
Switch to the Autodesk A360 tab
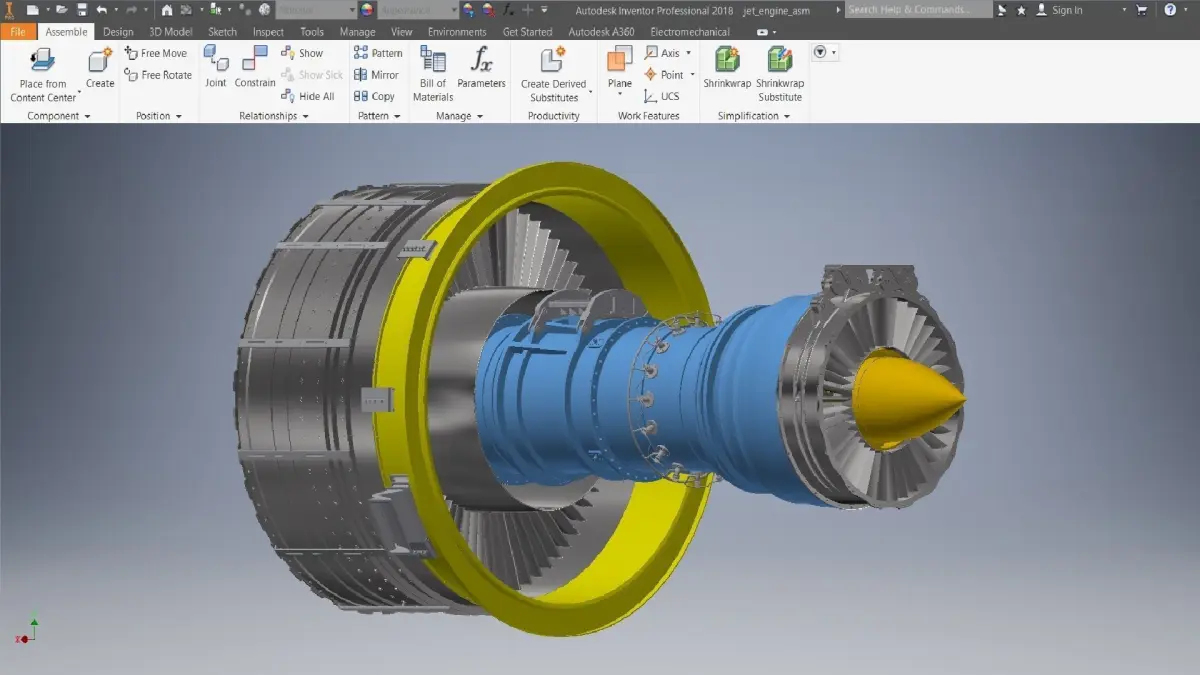(603, 32)
